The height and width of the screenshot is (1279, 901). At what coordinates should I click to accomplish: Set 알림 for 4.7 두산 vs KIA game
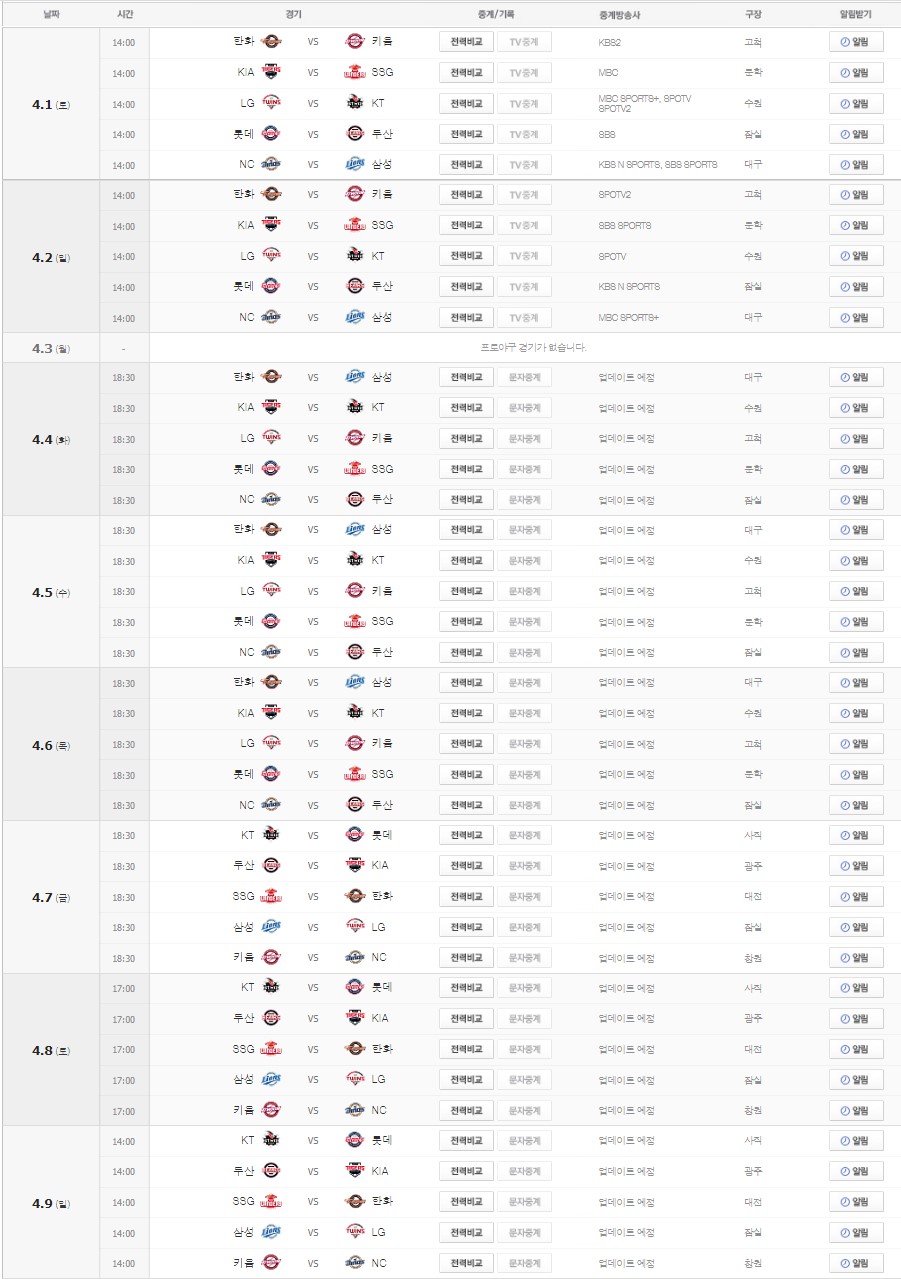856,865
